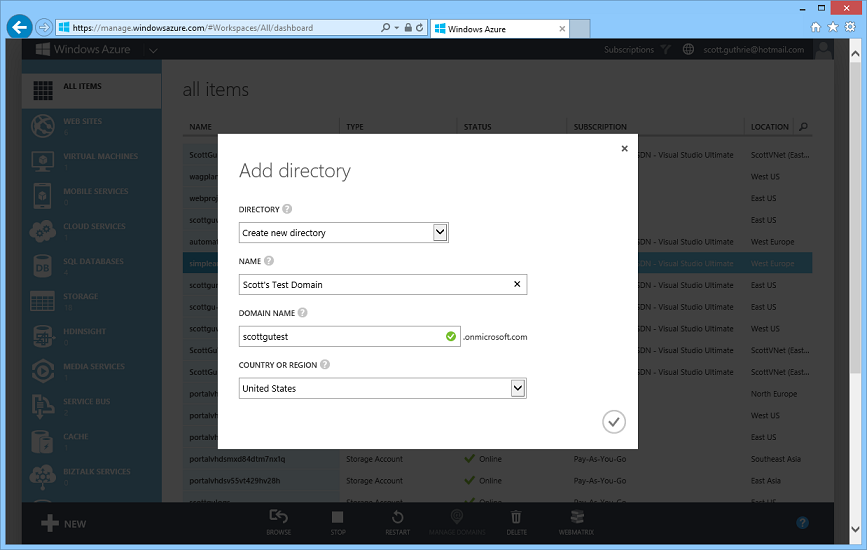This screenshot has width=867, height=550.
Task: Open Virtual Machines in sidebar
Action: pyautogui.click(x=91, y=161)
